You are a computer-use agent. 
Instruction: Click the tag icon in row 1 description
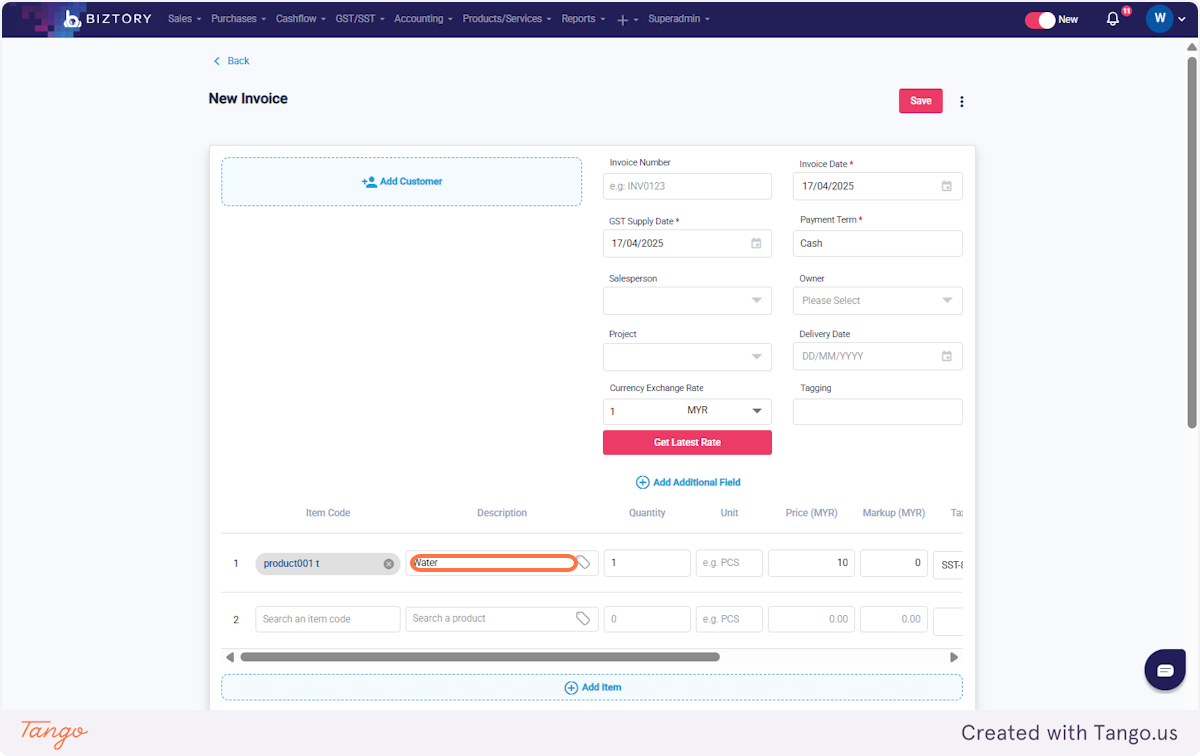[x=584, y=563]
